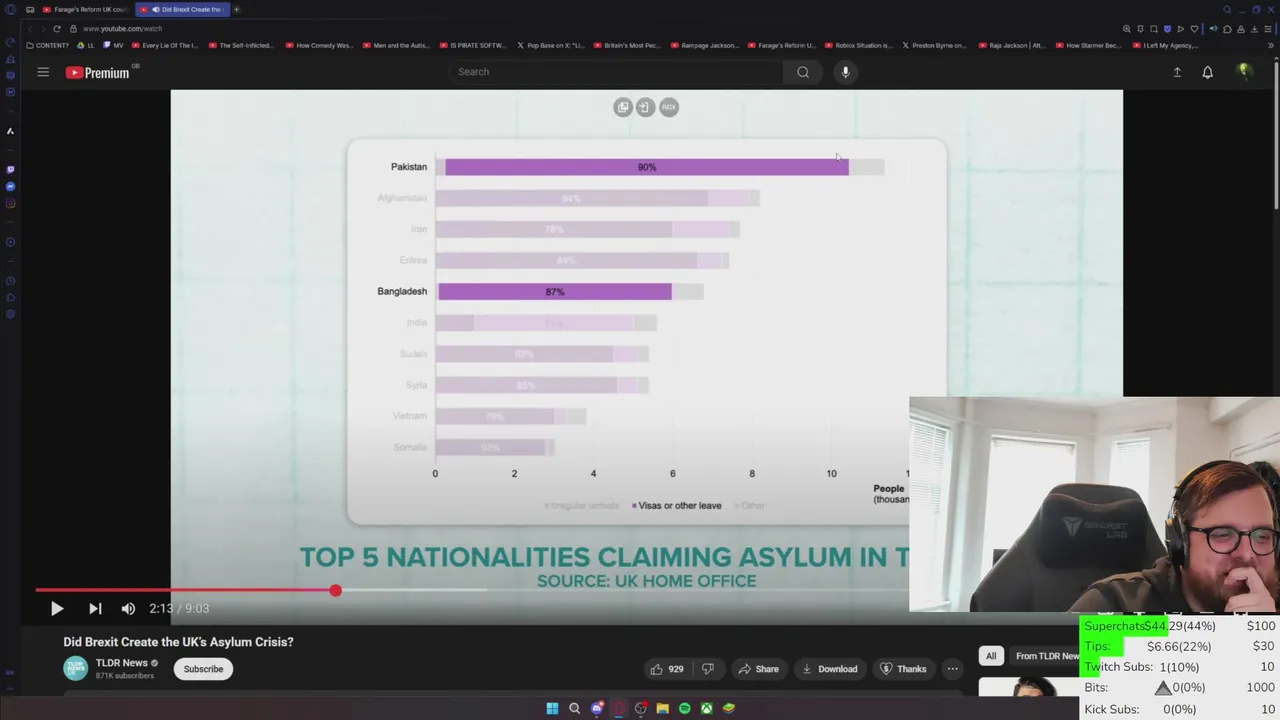
Task: Open Xbox app from taskbar
Action: [x=706, y=708]
